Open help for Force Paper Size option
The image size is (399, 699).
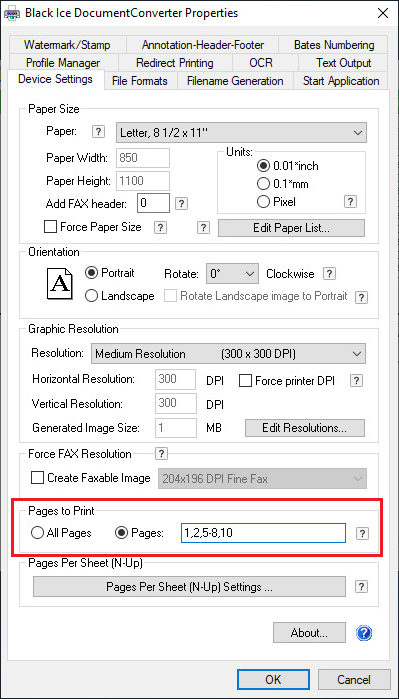pos(160,227)
